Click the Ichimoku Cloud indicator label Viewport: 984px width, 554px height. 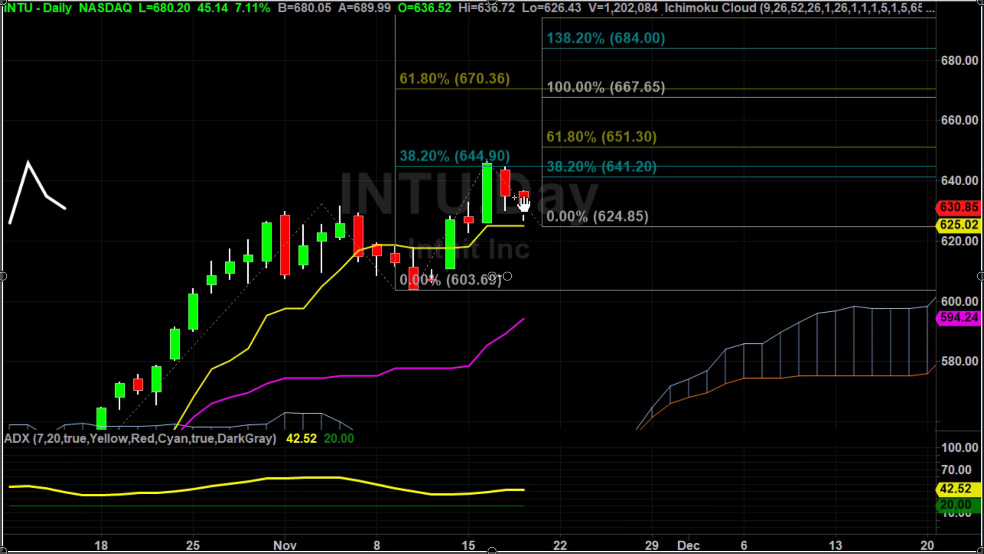point(800,8)
